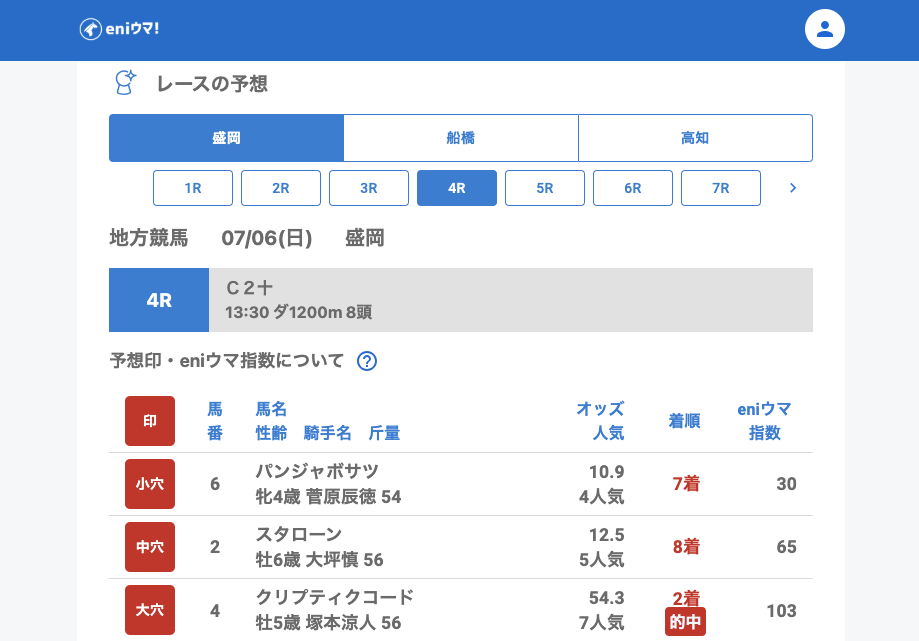Select race 1R
Screen dimensions: 919x641
coord(193,188)
